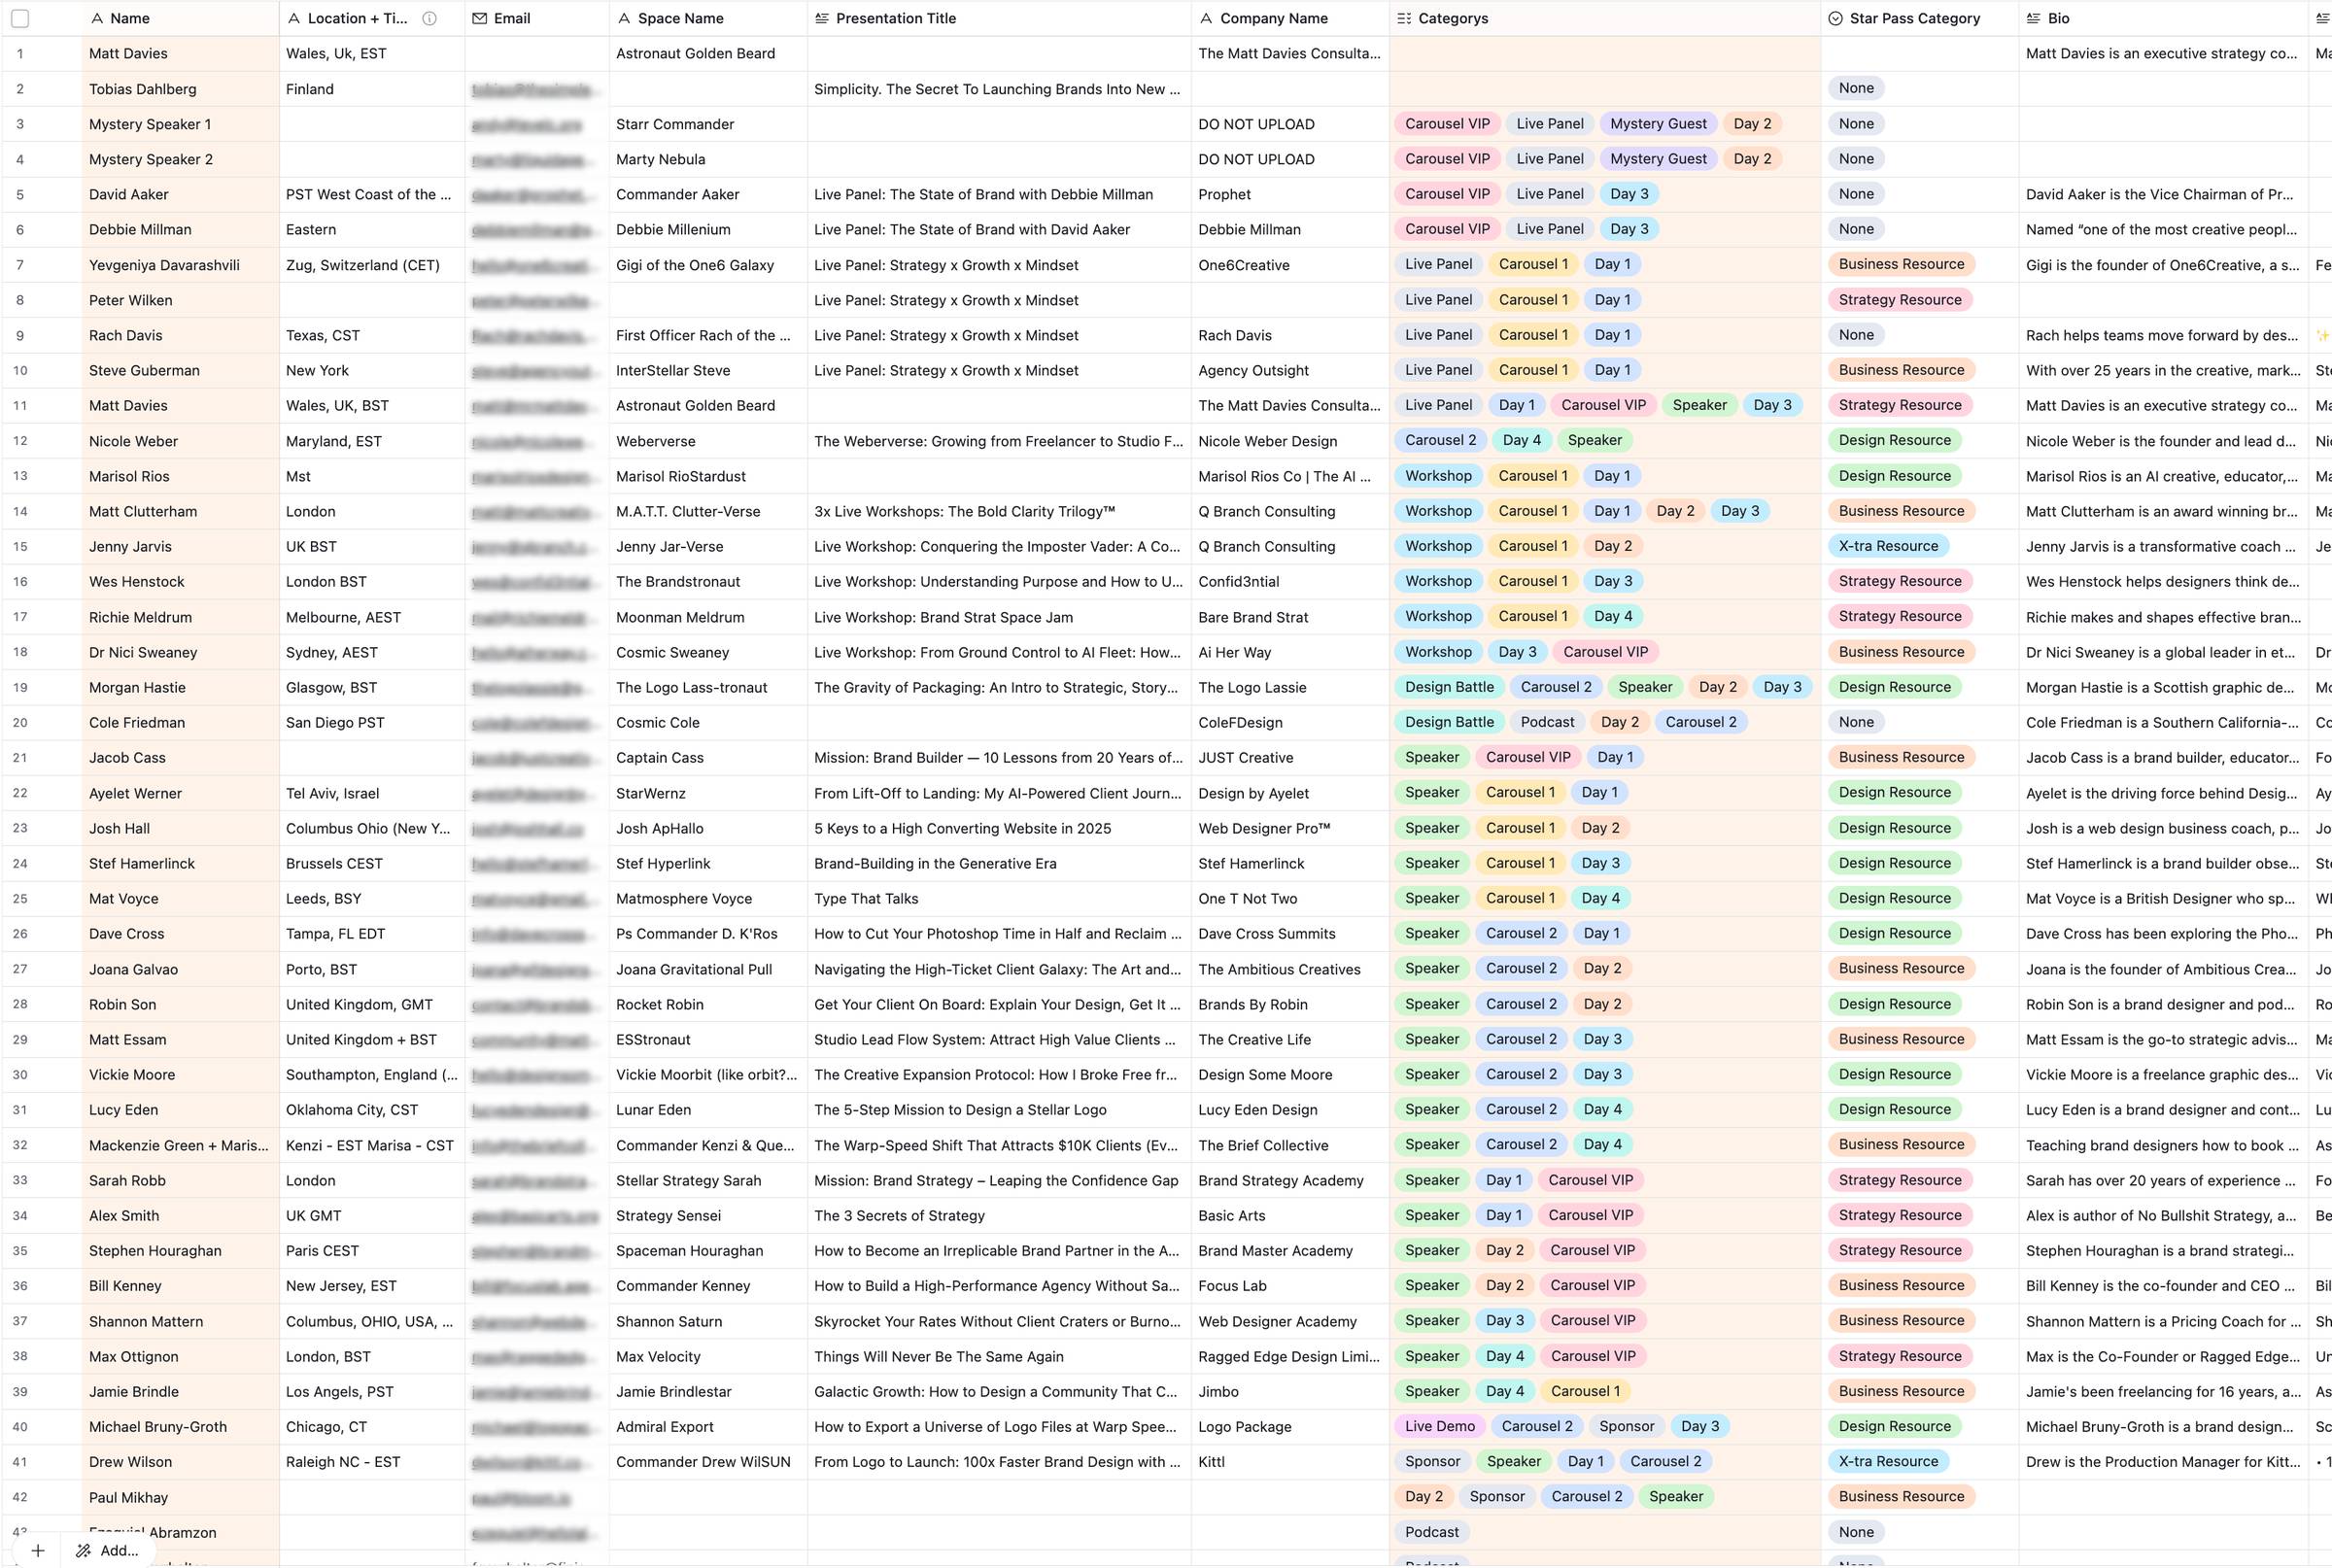The image size is (2332, 1568).
Task: Click the Tobias Dahlberg name cell
Action: point(181,89)
